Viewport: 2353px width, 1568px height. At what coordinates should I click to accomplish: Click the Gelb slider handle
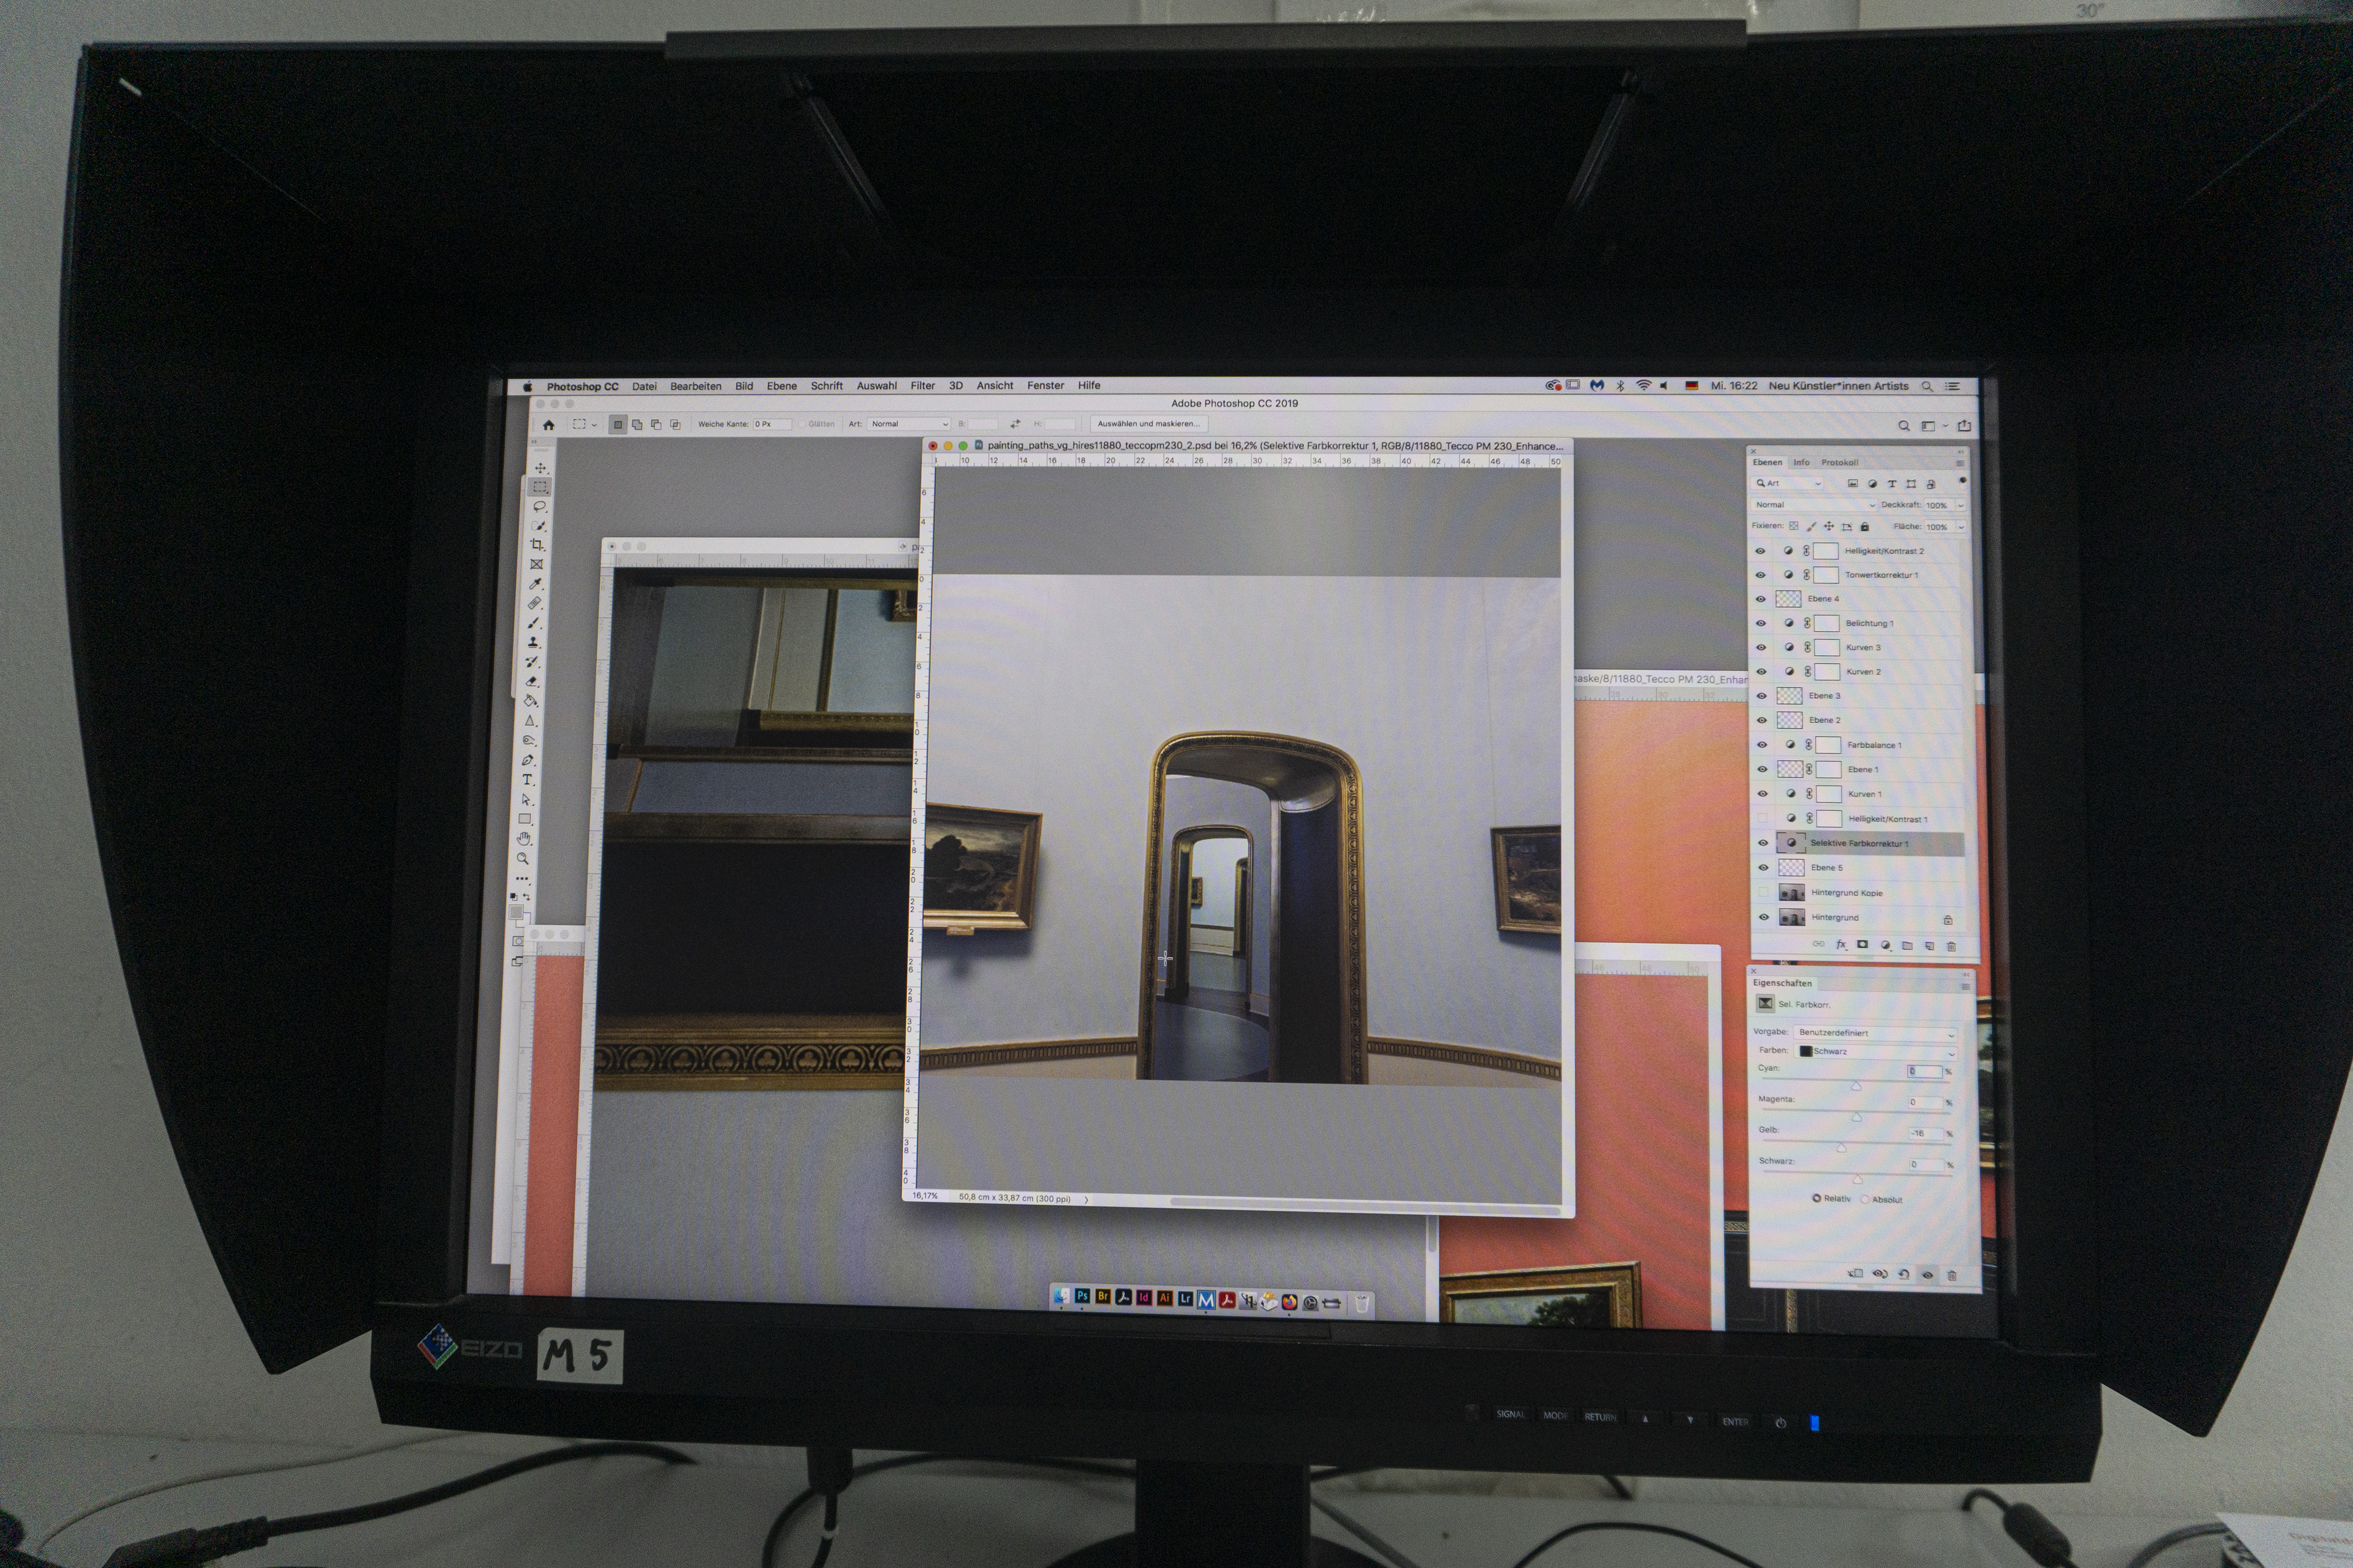pos(1841,1148)
